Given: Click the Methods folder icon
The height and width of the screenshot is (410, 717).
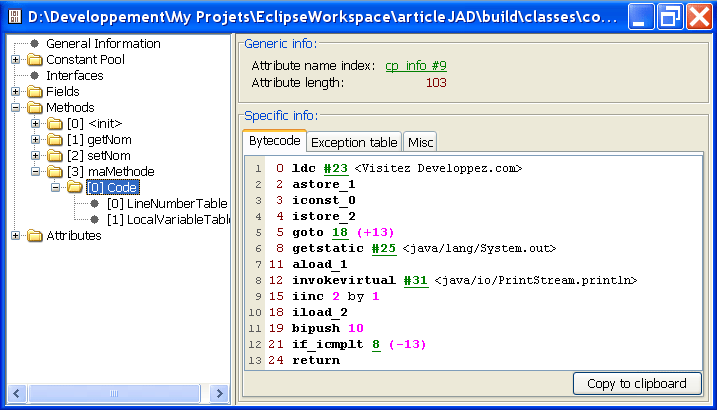Looking at the screenshot, I should [x=35, y=108].
